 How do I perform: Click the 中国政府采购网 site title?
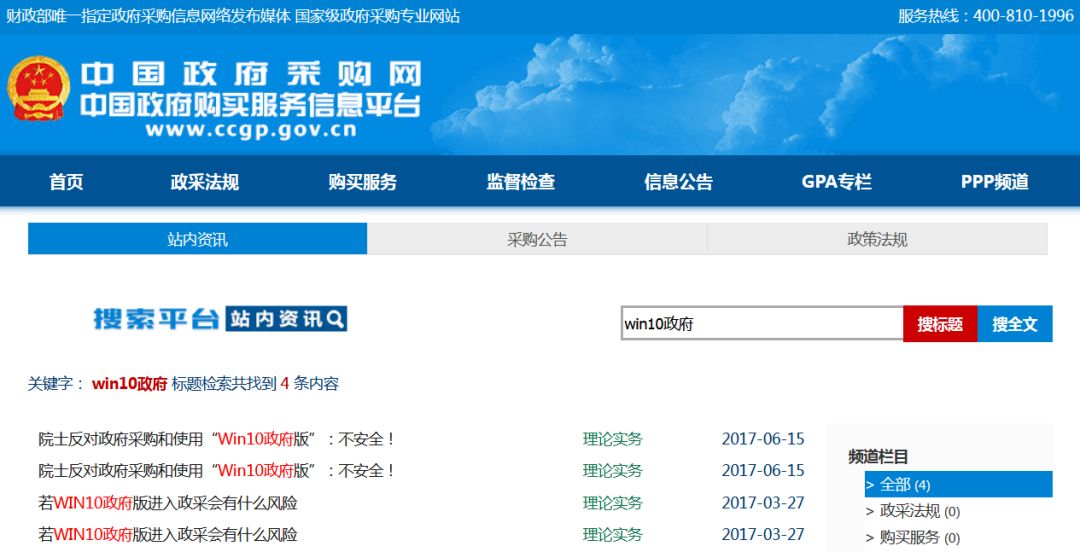coord(251,74)
